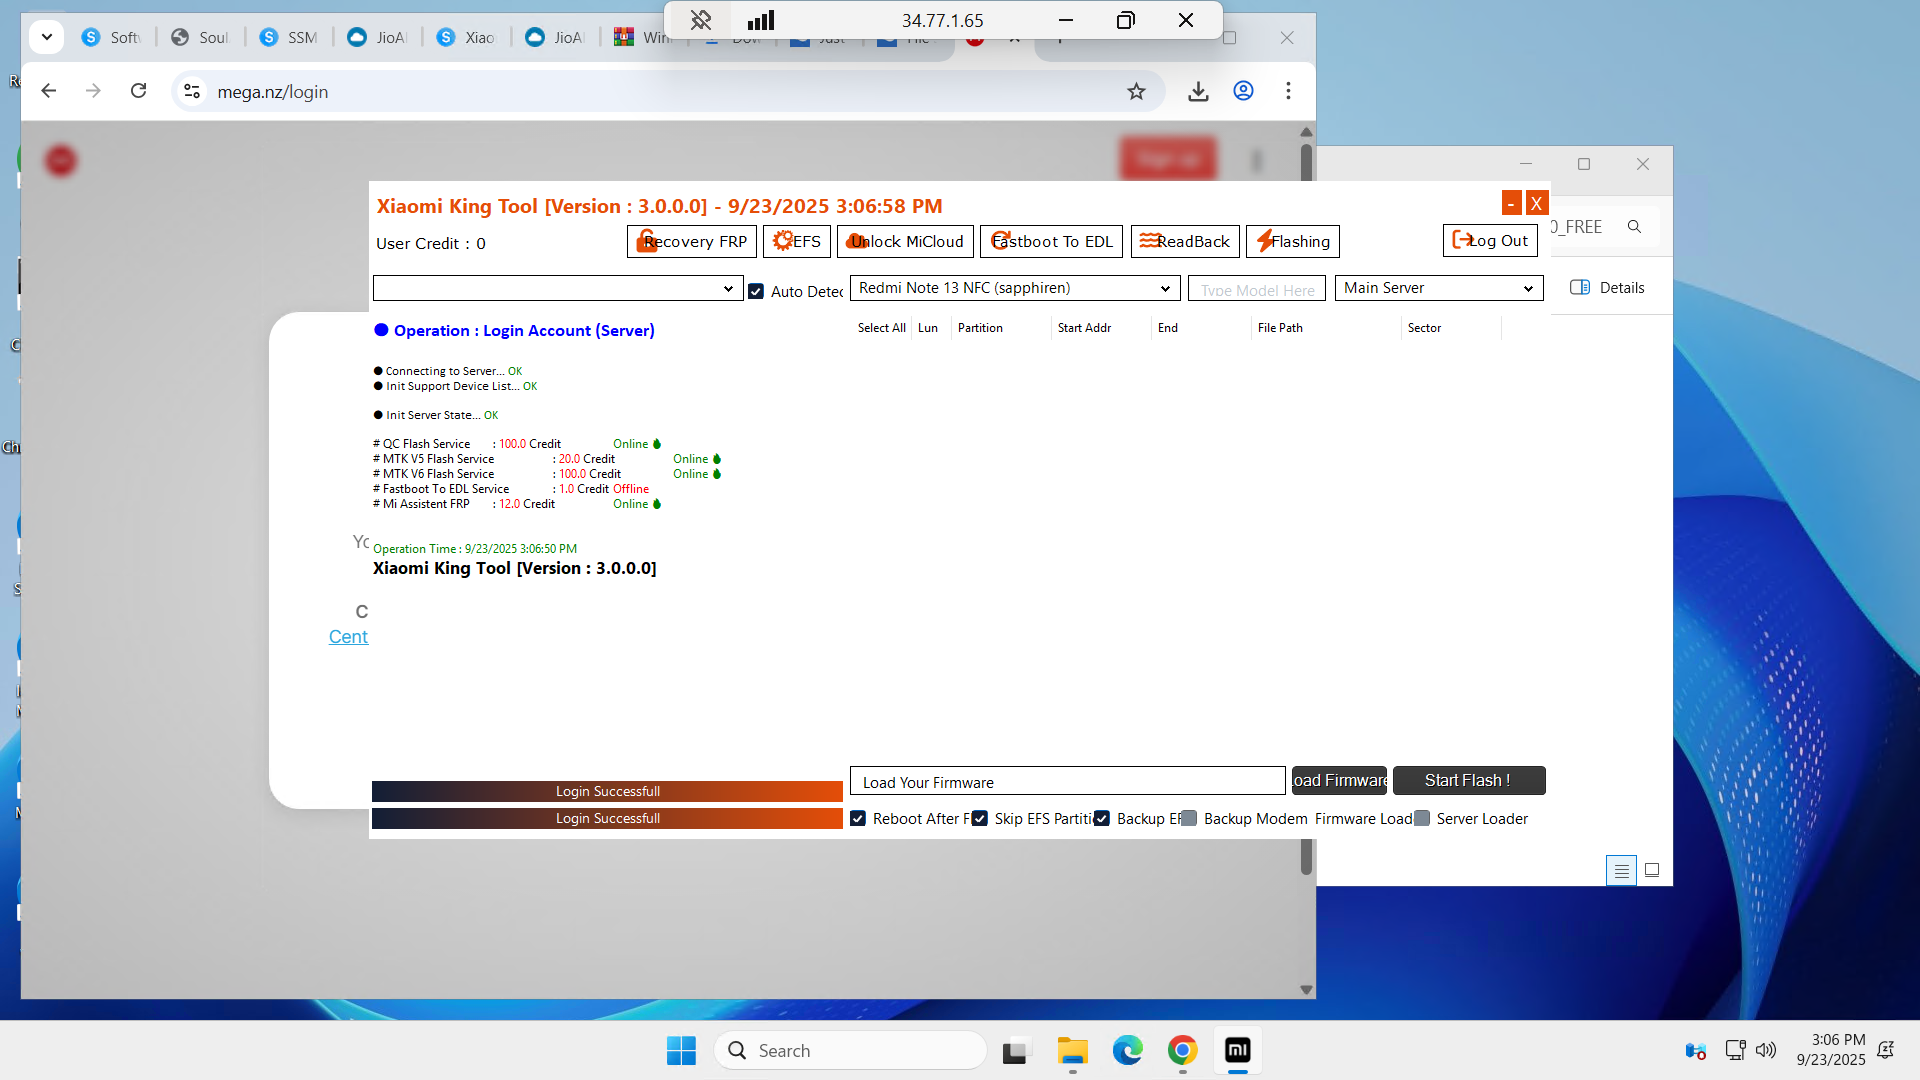Image resolution: width=1920 pixels, height=1080 pixels.
Task: Click the Recovery FRP button
Action: 692,241
